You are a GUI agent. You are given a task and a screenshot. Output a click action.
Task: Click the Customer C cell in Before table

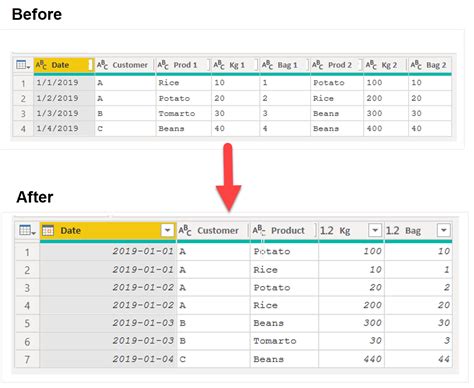125,129
